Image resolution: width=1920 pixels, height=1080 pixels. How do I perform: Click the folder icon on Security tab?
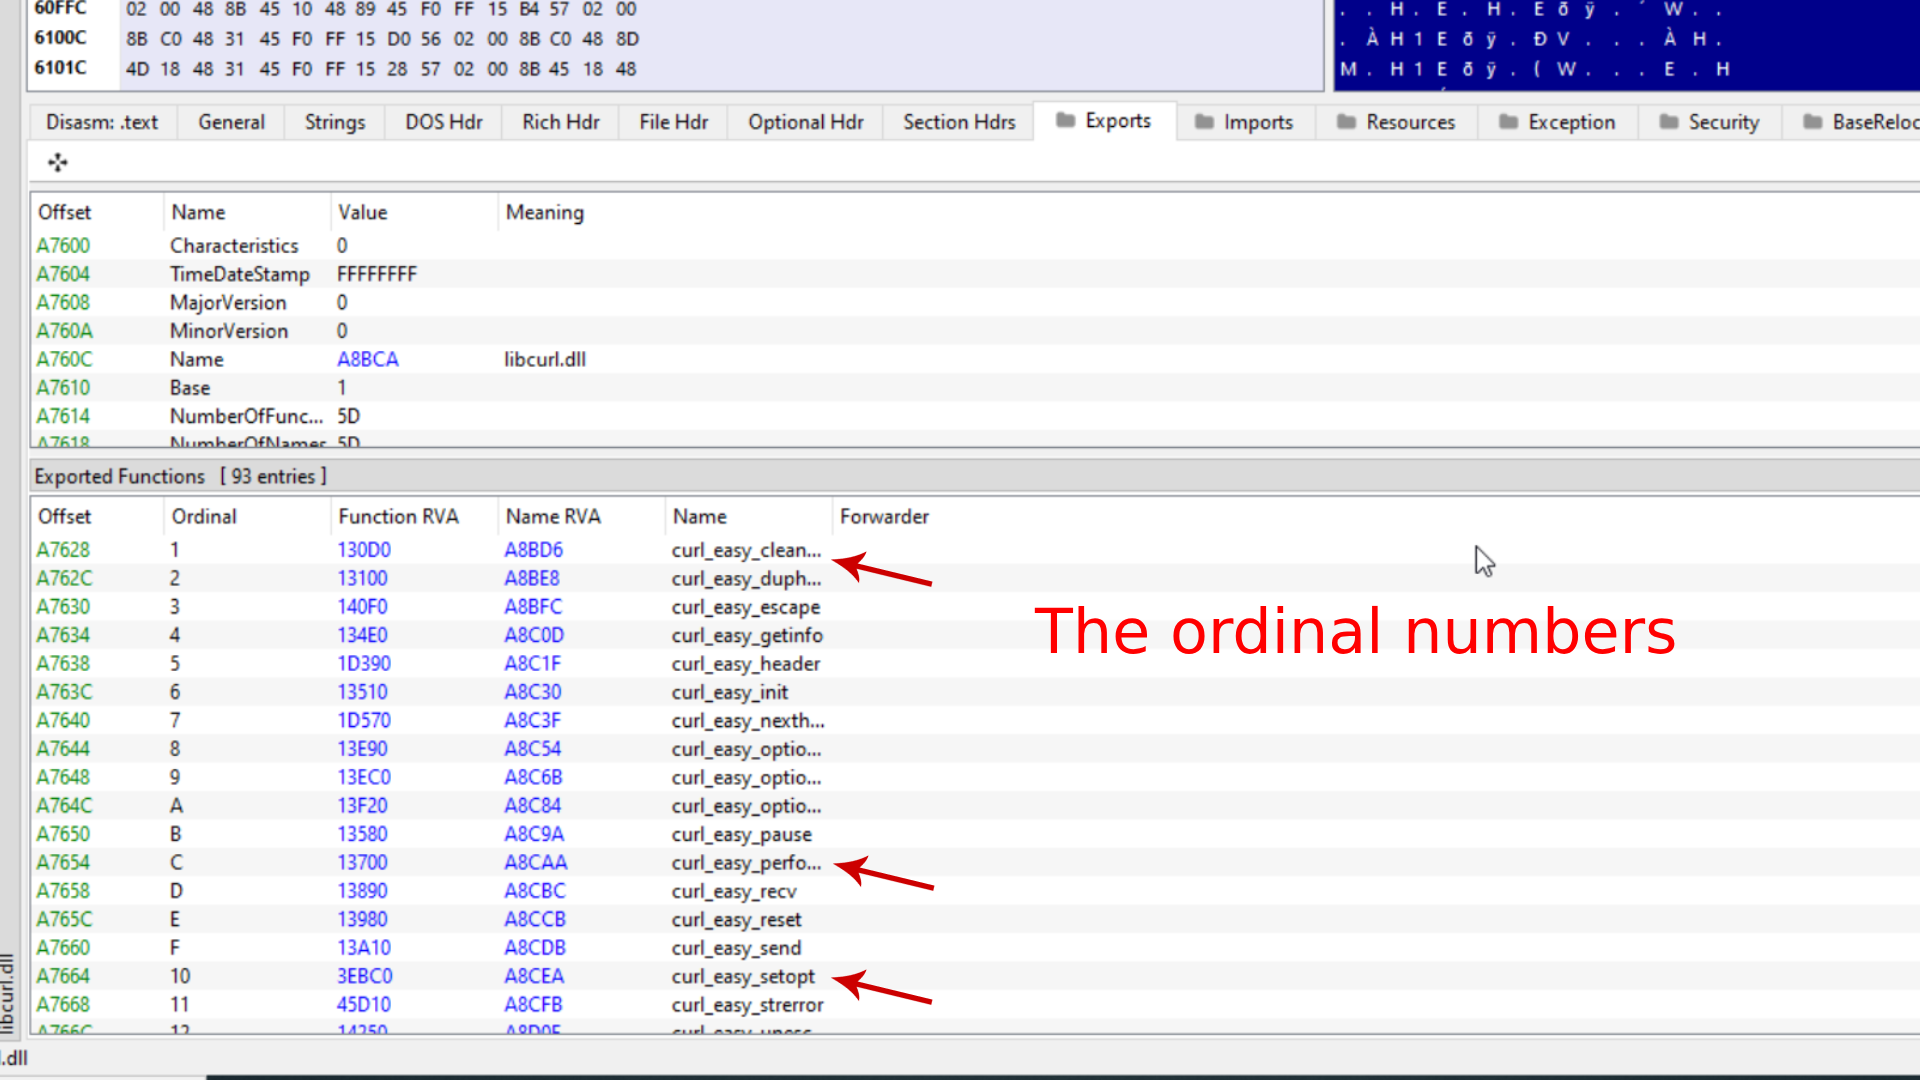(x=1668, y=122)
